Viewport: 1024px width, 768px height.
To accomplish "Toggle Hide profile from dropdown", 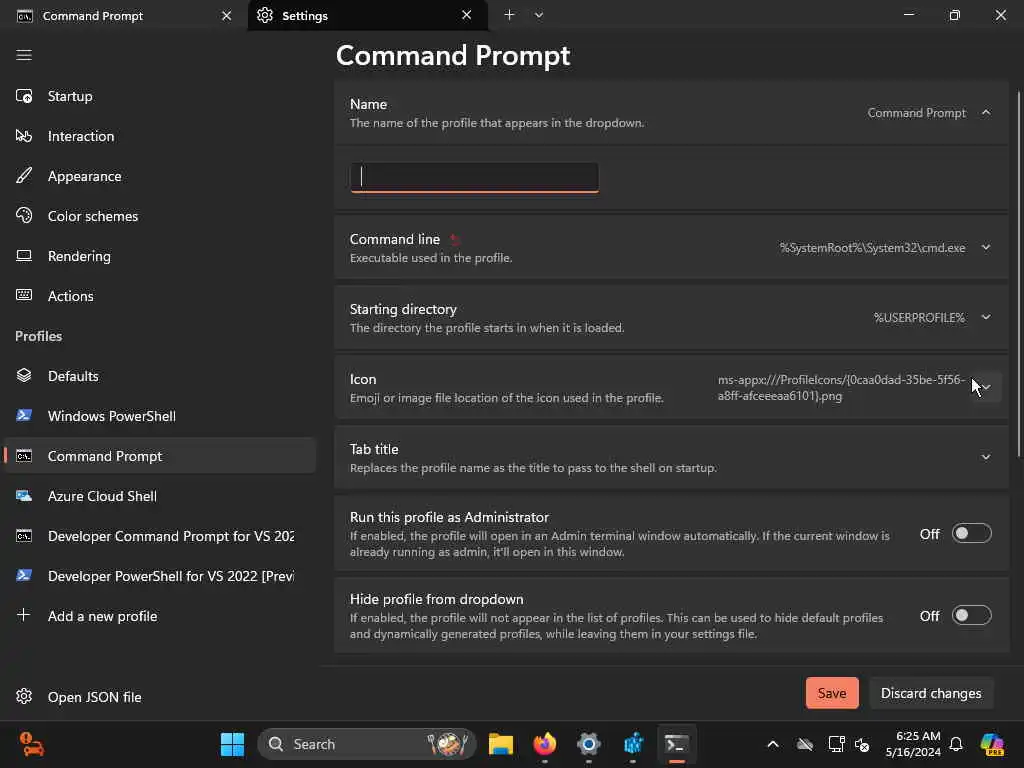I will [x=971, y=615].
